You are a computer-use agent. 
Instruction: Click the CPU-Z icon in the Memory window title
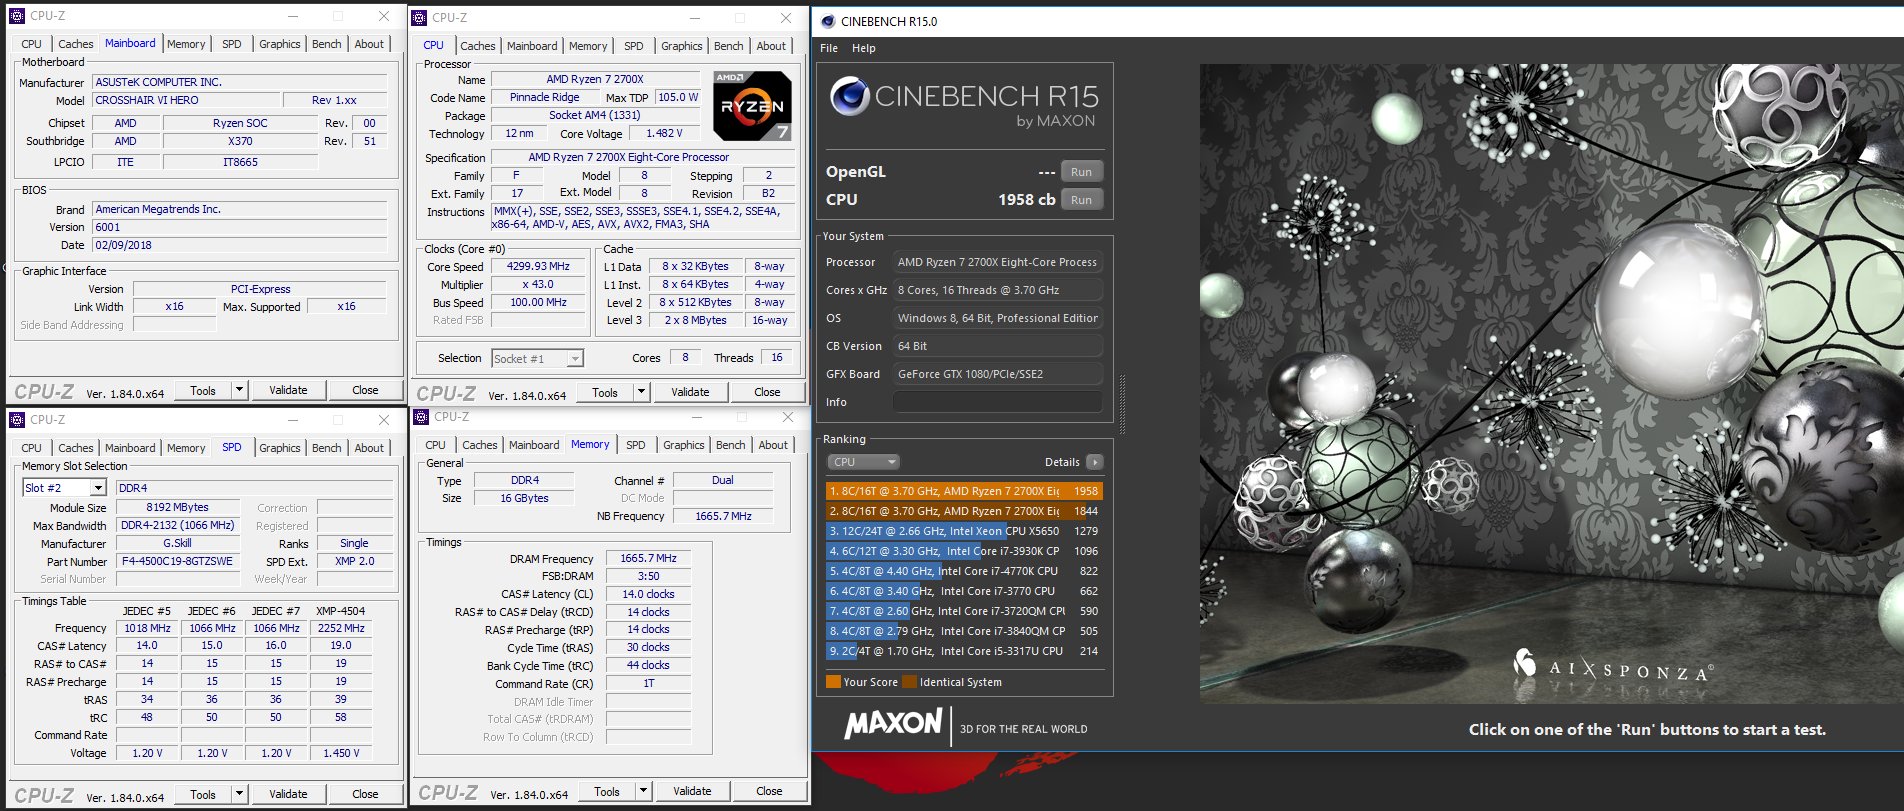pyautogui.click(x=421, y=417)
